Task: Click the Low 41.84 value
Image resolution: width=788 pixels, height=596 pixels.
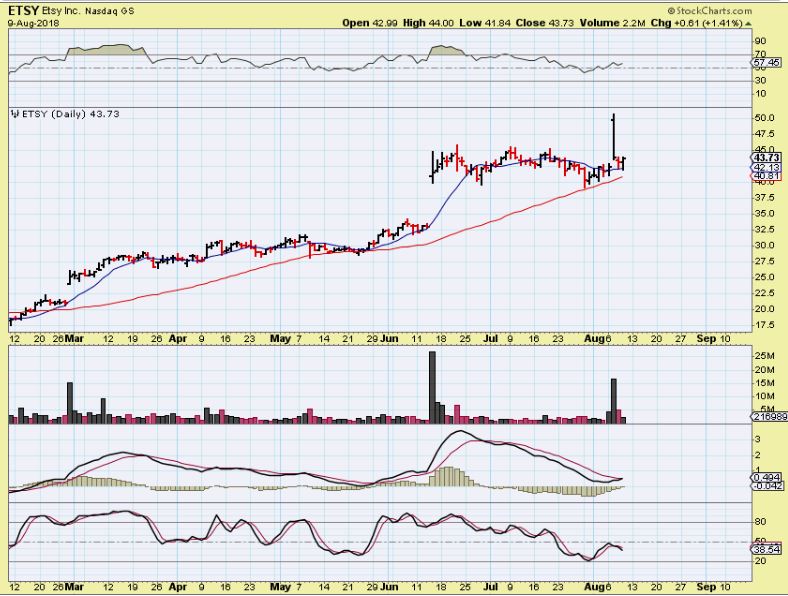Action: coord(484,23)
